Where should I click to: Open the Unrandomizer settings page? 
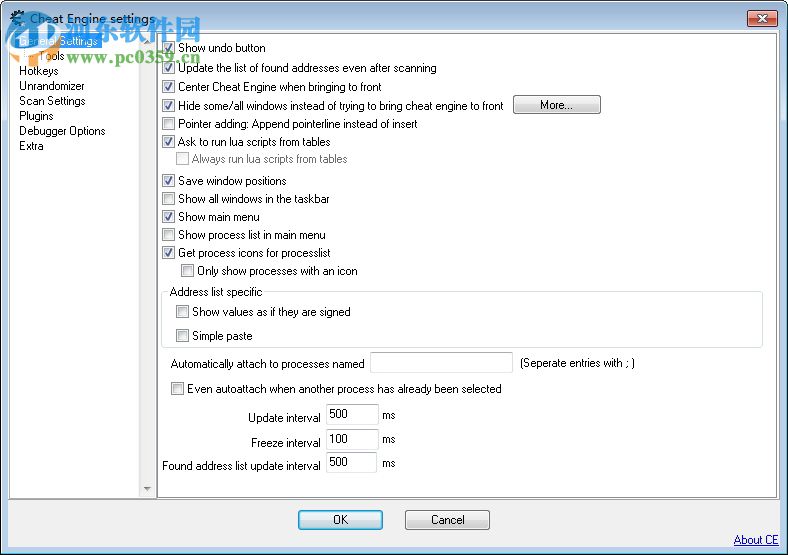tap(52, 86)
